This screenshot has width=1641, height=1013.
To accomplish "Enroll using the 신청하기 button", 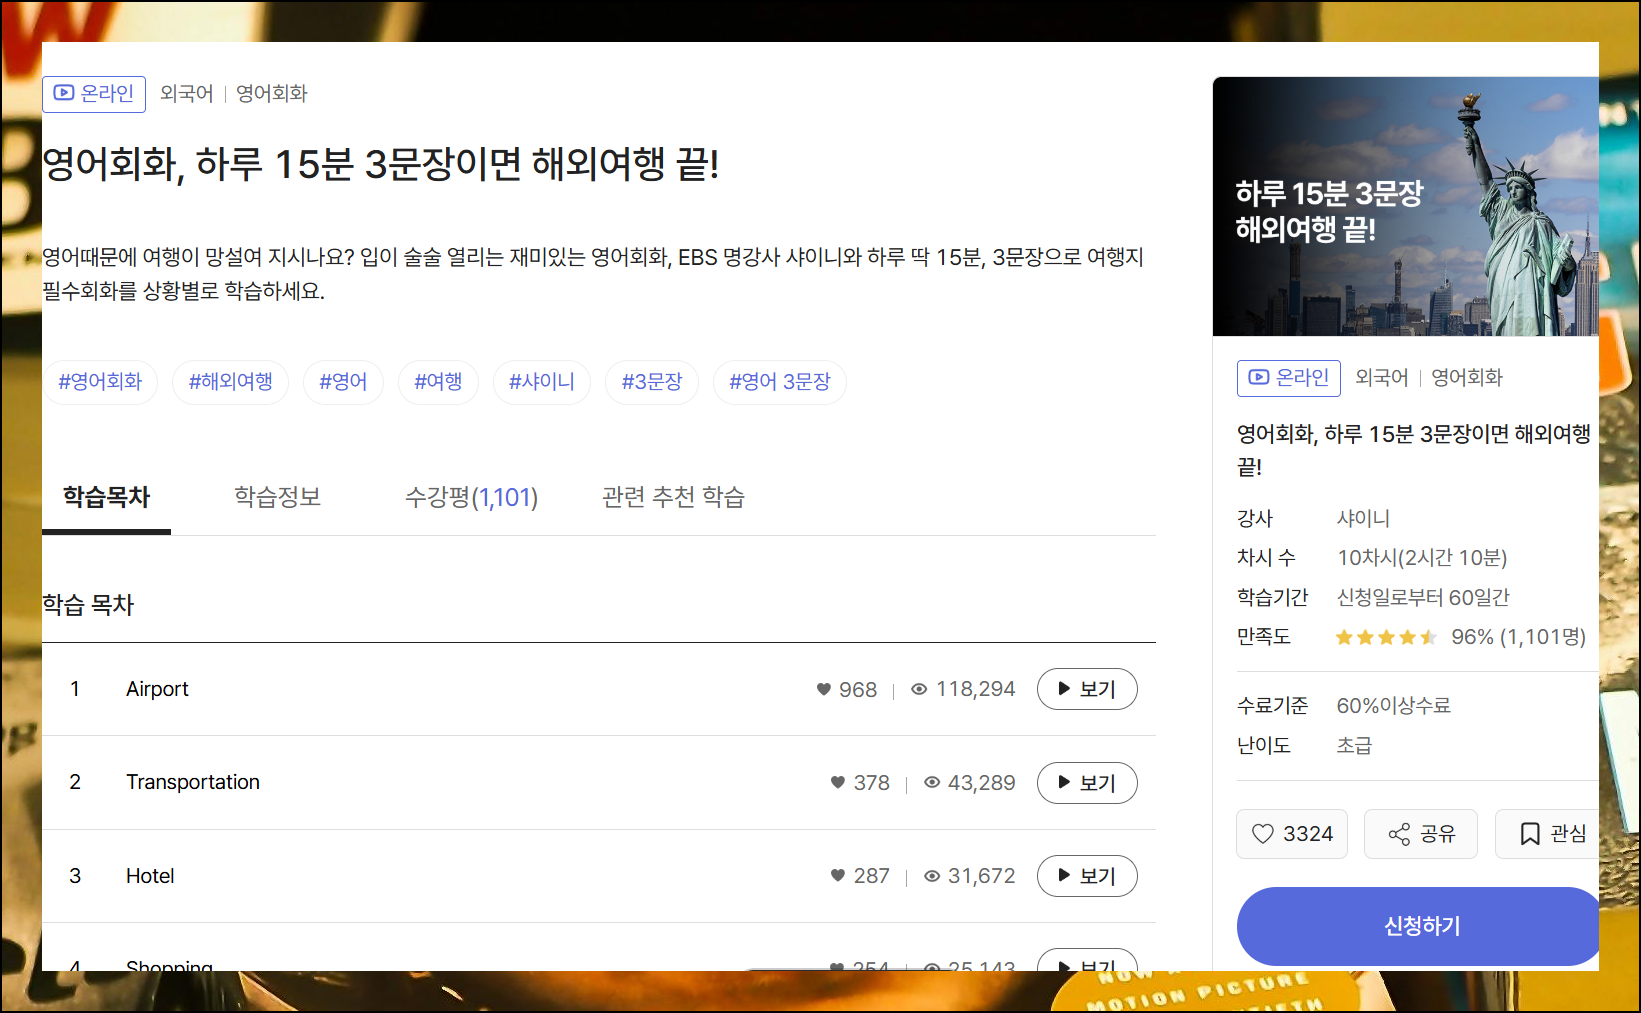I will coord(1420,926).
